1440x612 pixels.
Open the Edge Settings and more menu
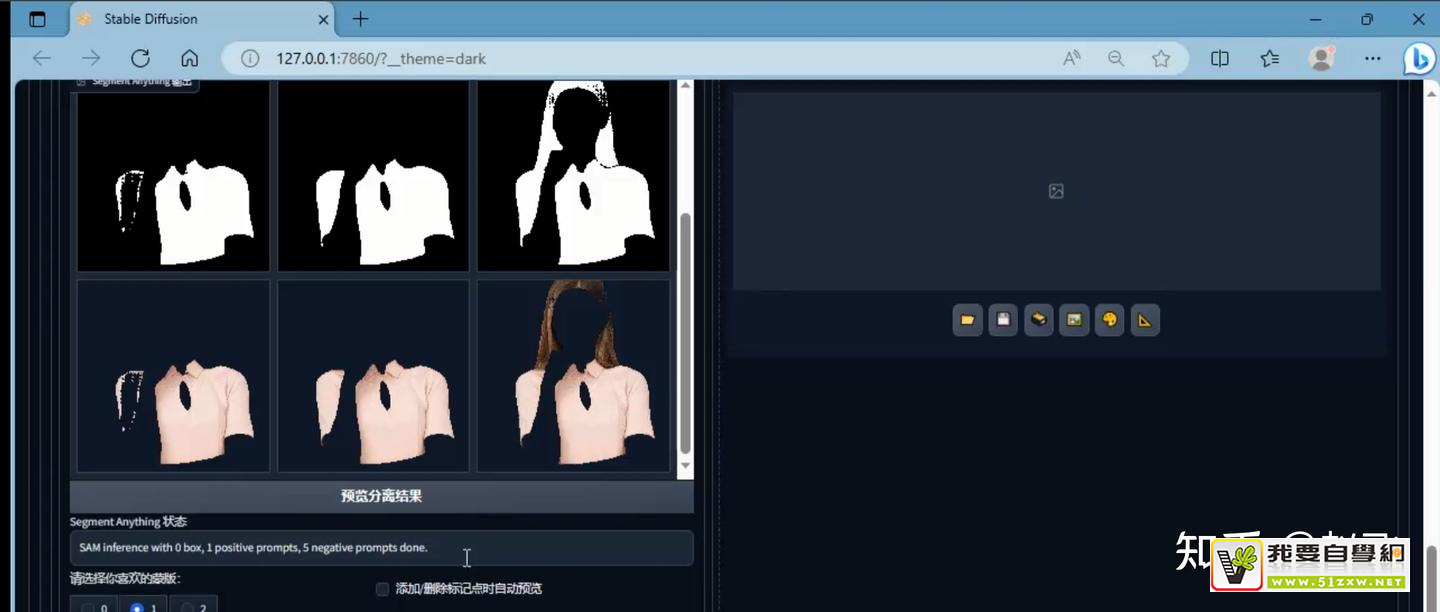coord(1372,59)
